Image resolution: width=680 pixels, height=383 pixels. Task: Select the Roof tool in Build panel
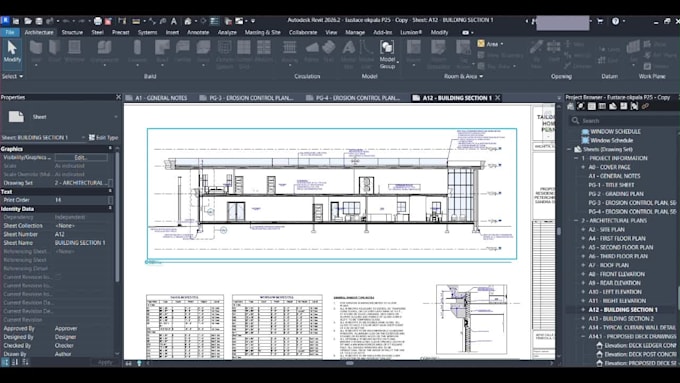coord(162,51)
